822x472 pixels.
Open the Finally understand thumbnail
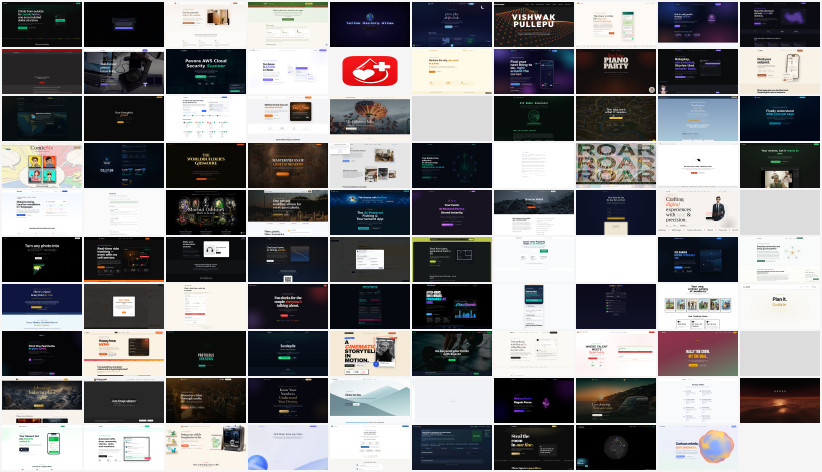coord(780,119)
